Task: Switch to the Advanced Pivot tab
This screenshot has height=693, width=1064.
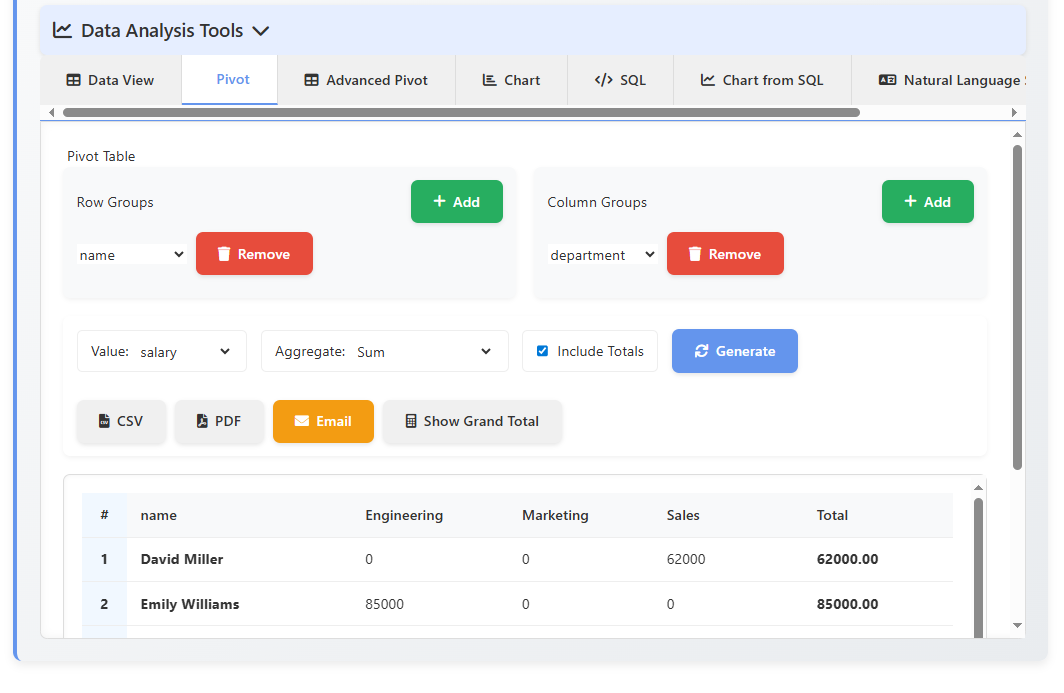Action: point(366,79)
